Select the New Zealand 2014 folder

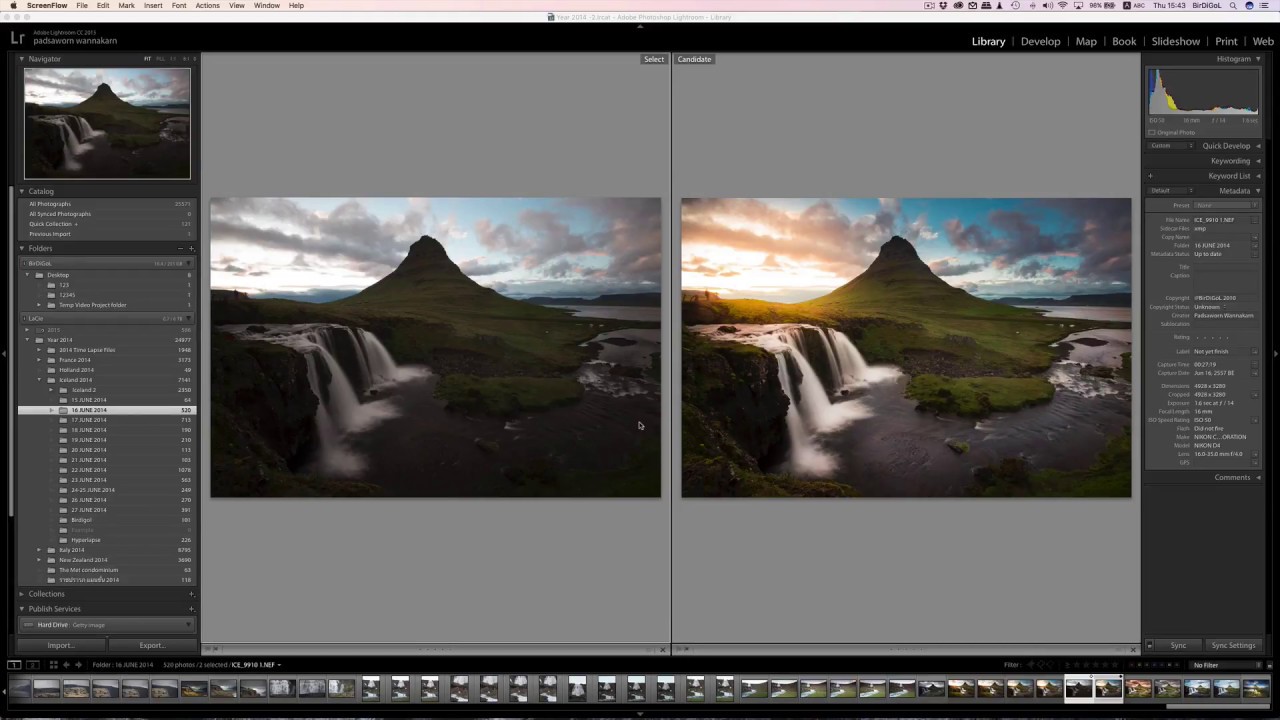83,560
